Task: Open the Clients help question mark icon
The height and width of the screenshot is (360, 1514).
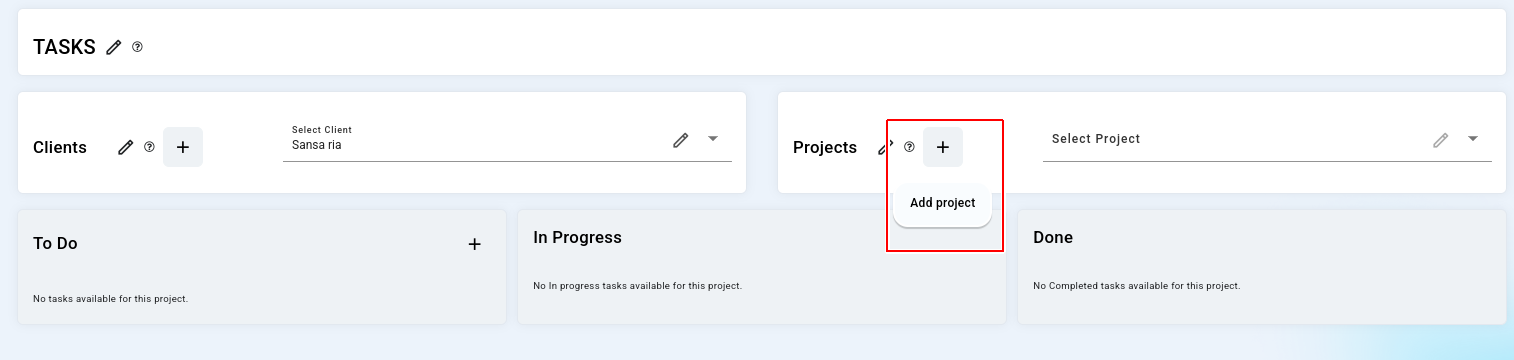Action: [x=149, y=147]
